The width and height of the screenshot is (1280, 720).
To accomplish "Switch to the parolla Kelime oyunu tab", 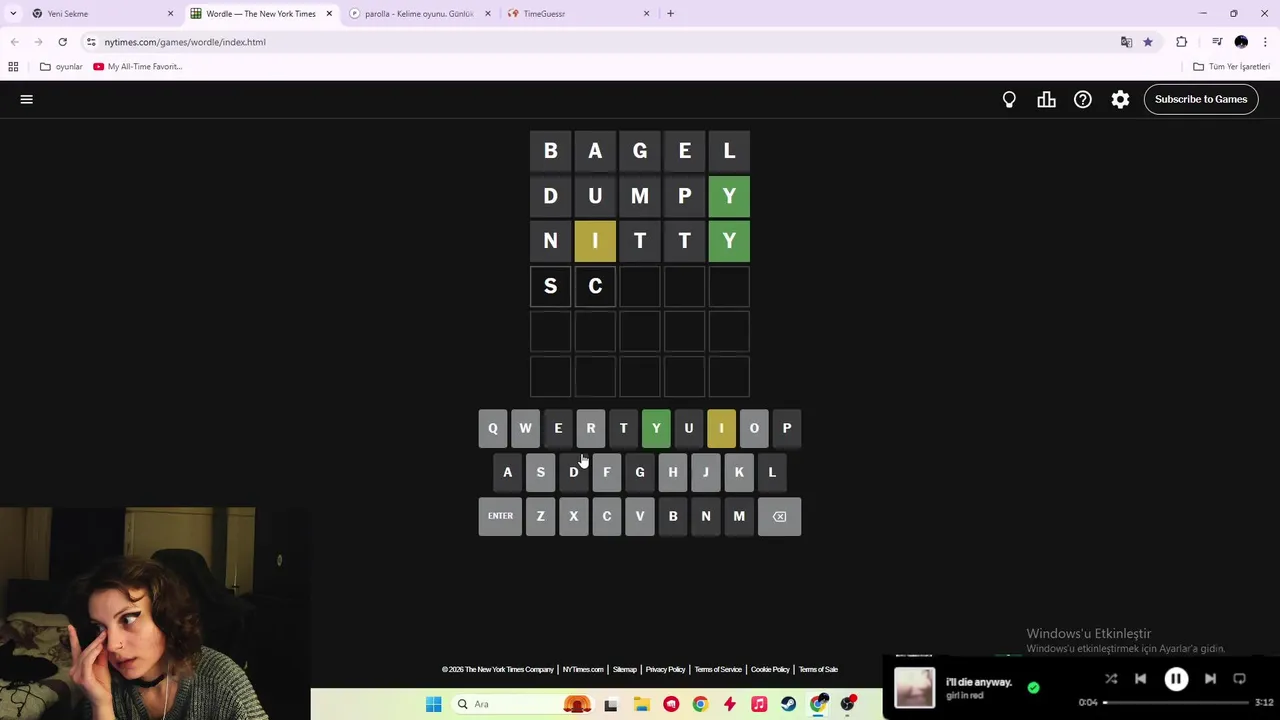I will tap(418, 13).
